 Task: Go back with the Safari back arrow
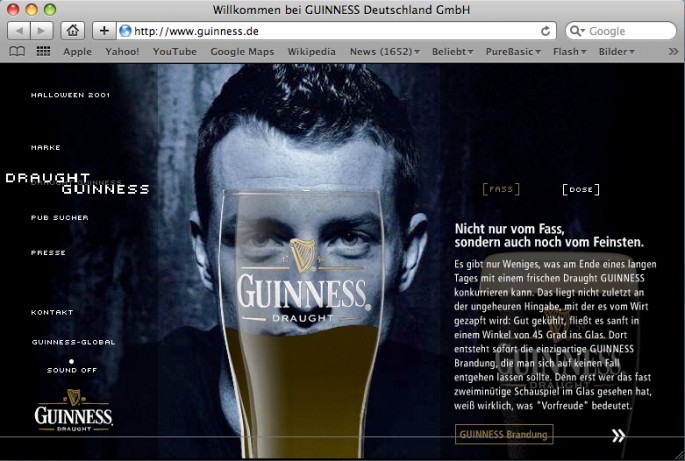click(19, 31)
